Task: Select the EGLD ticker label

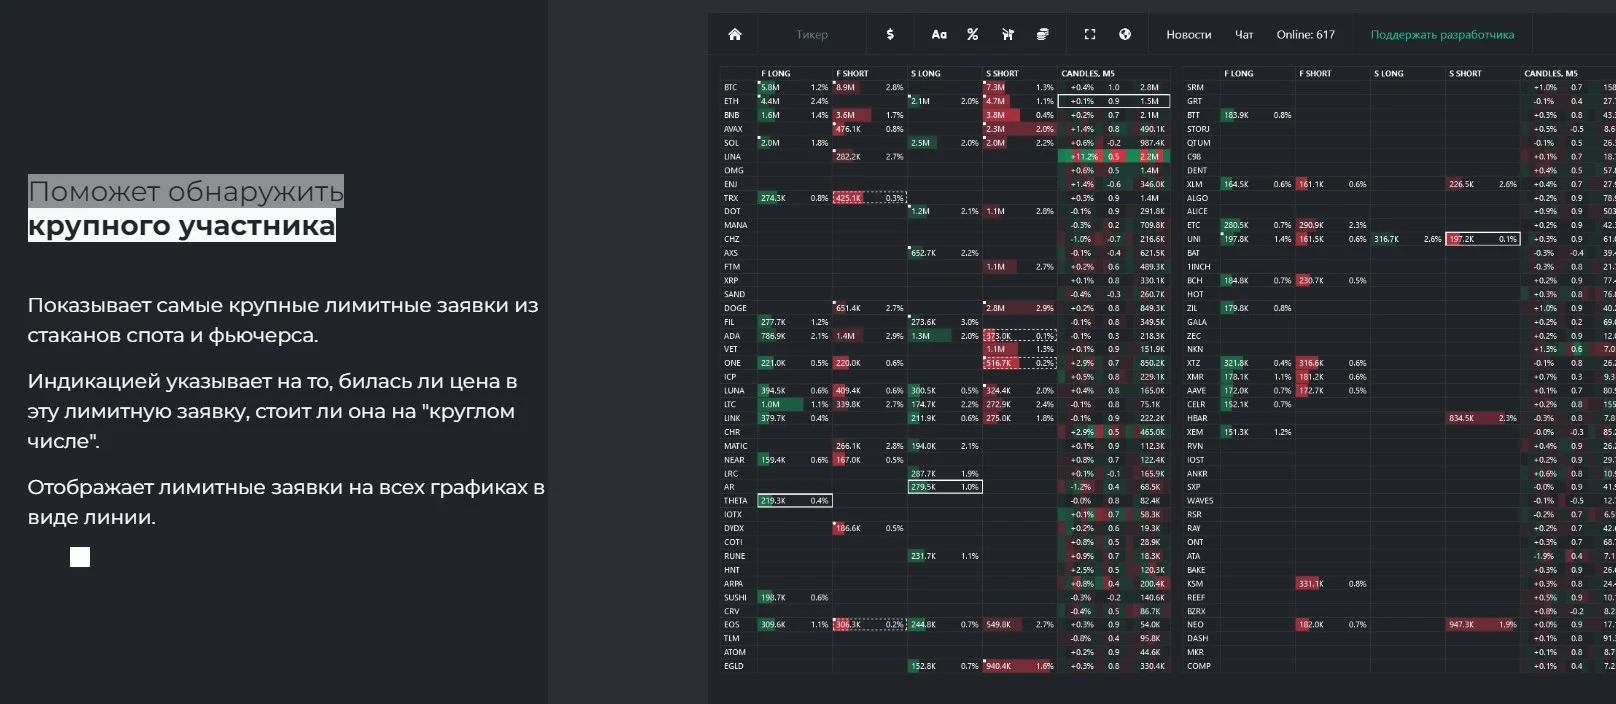Action: [734, 666]
